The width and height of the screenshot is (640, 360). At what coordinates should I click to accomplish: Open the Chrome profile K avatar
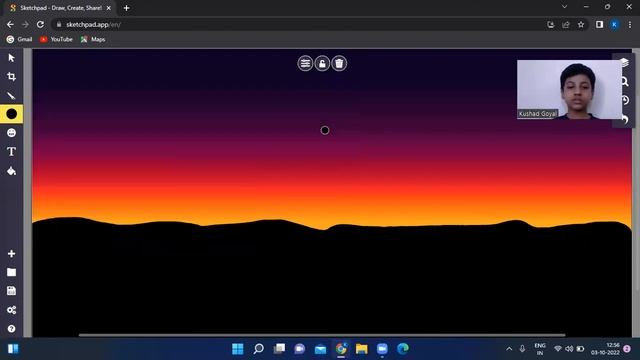click(614, 24)
